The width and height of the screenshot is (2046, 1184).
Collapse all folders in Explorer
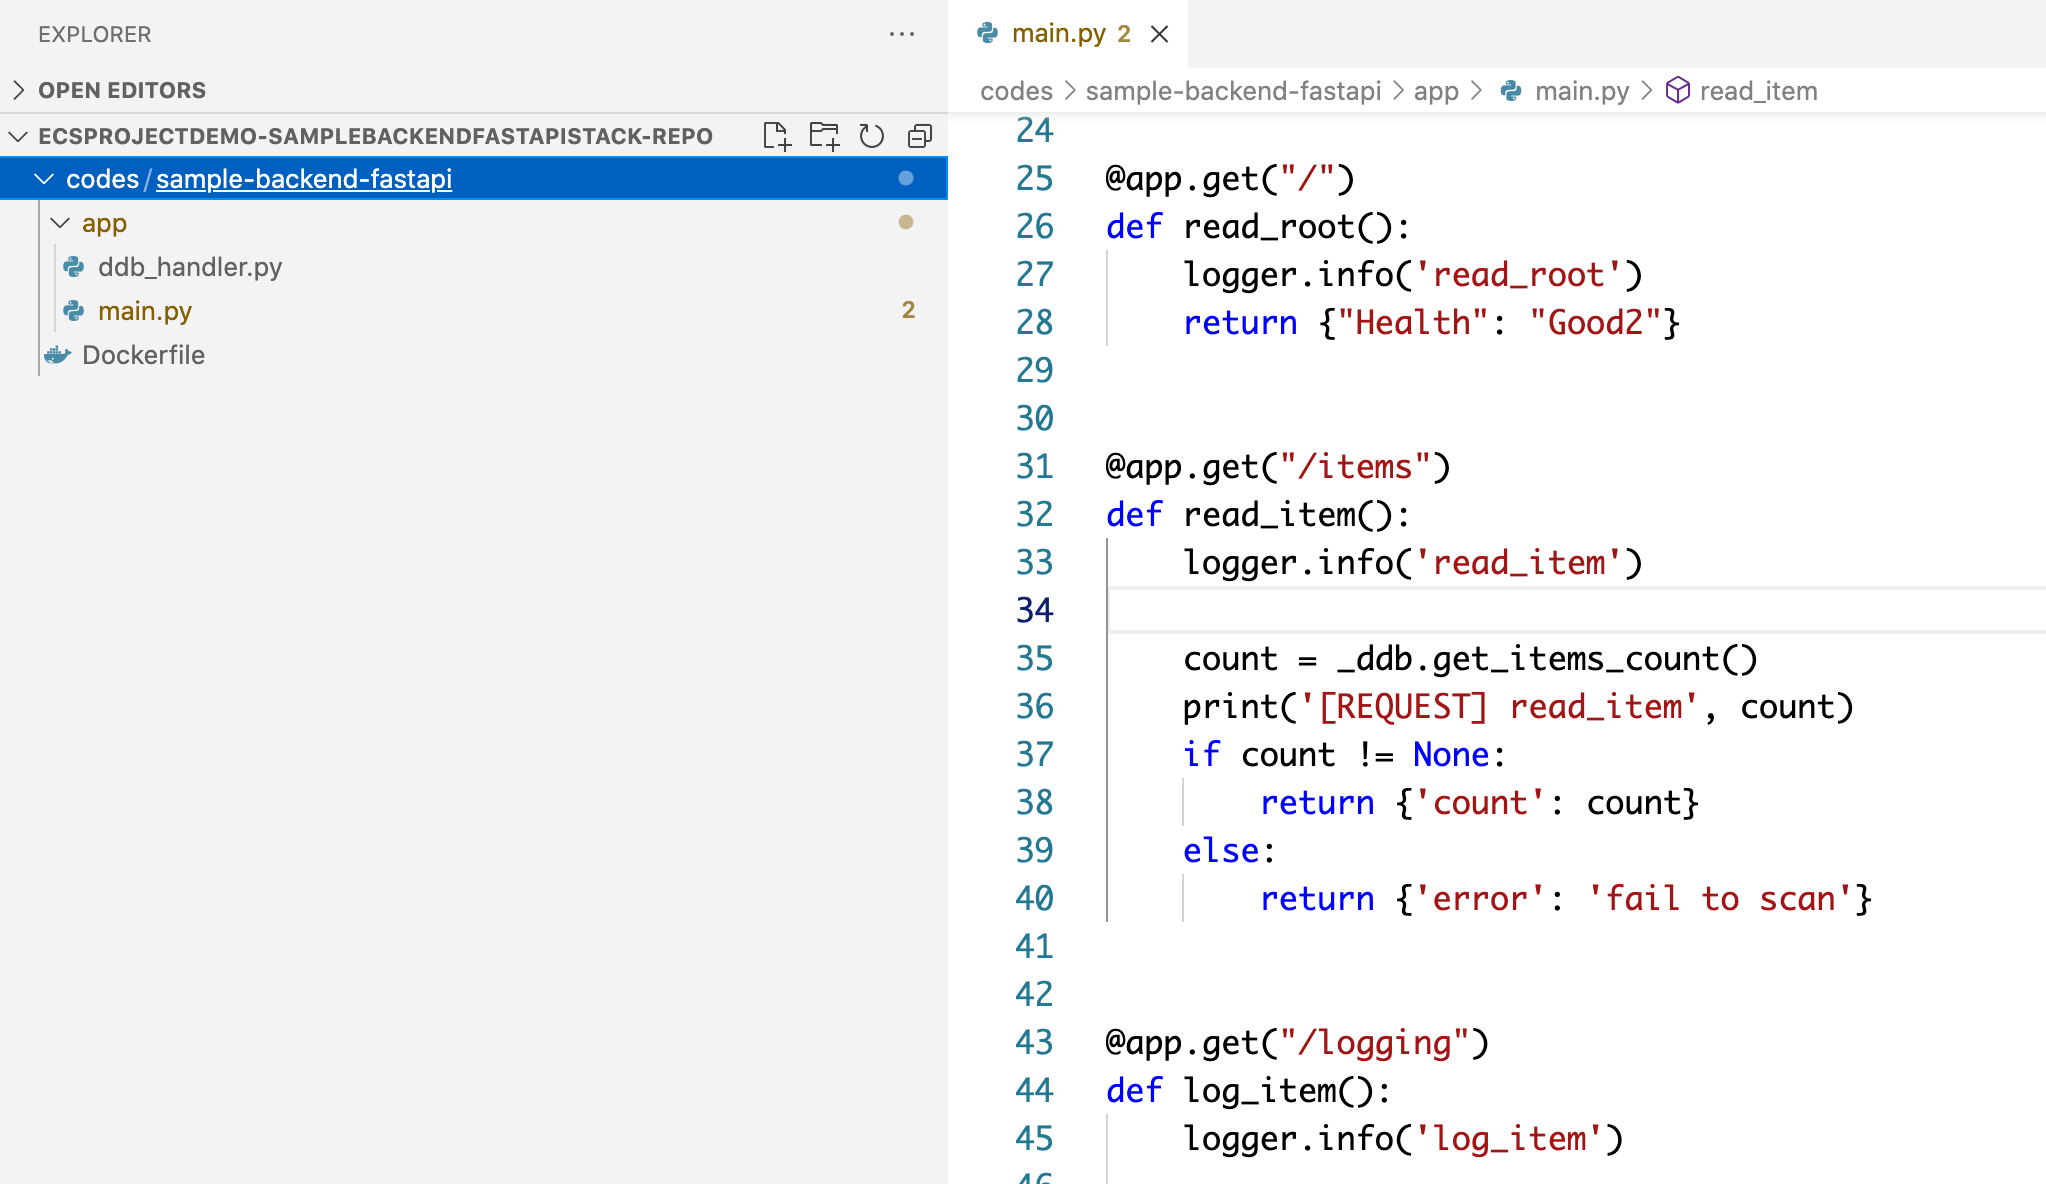pos(920,136)
